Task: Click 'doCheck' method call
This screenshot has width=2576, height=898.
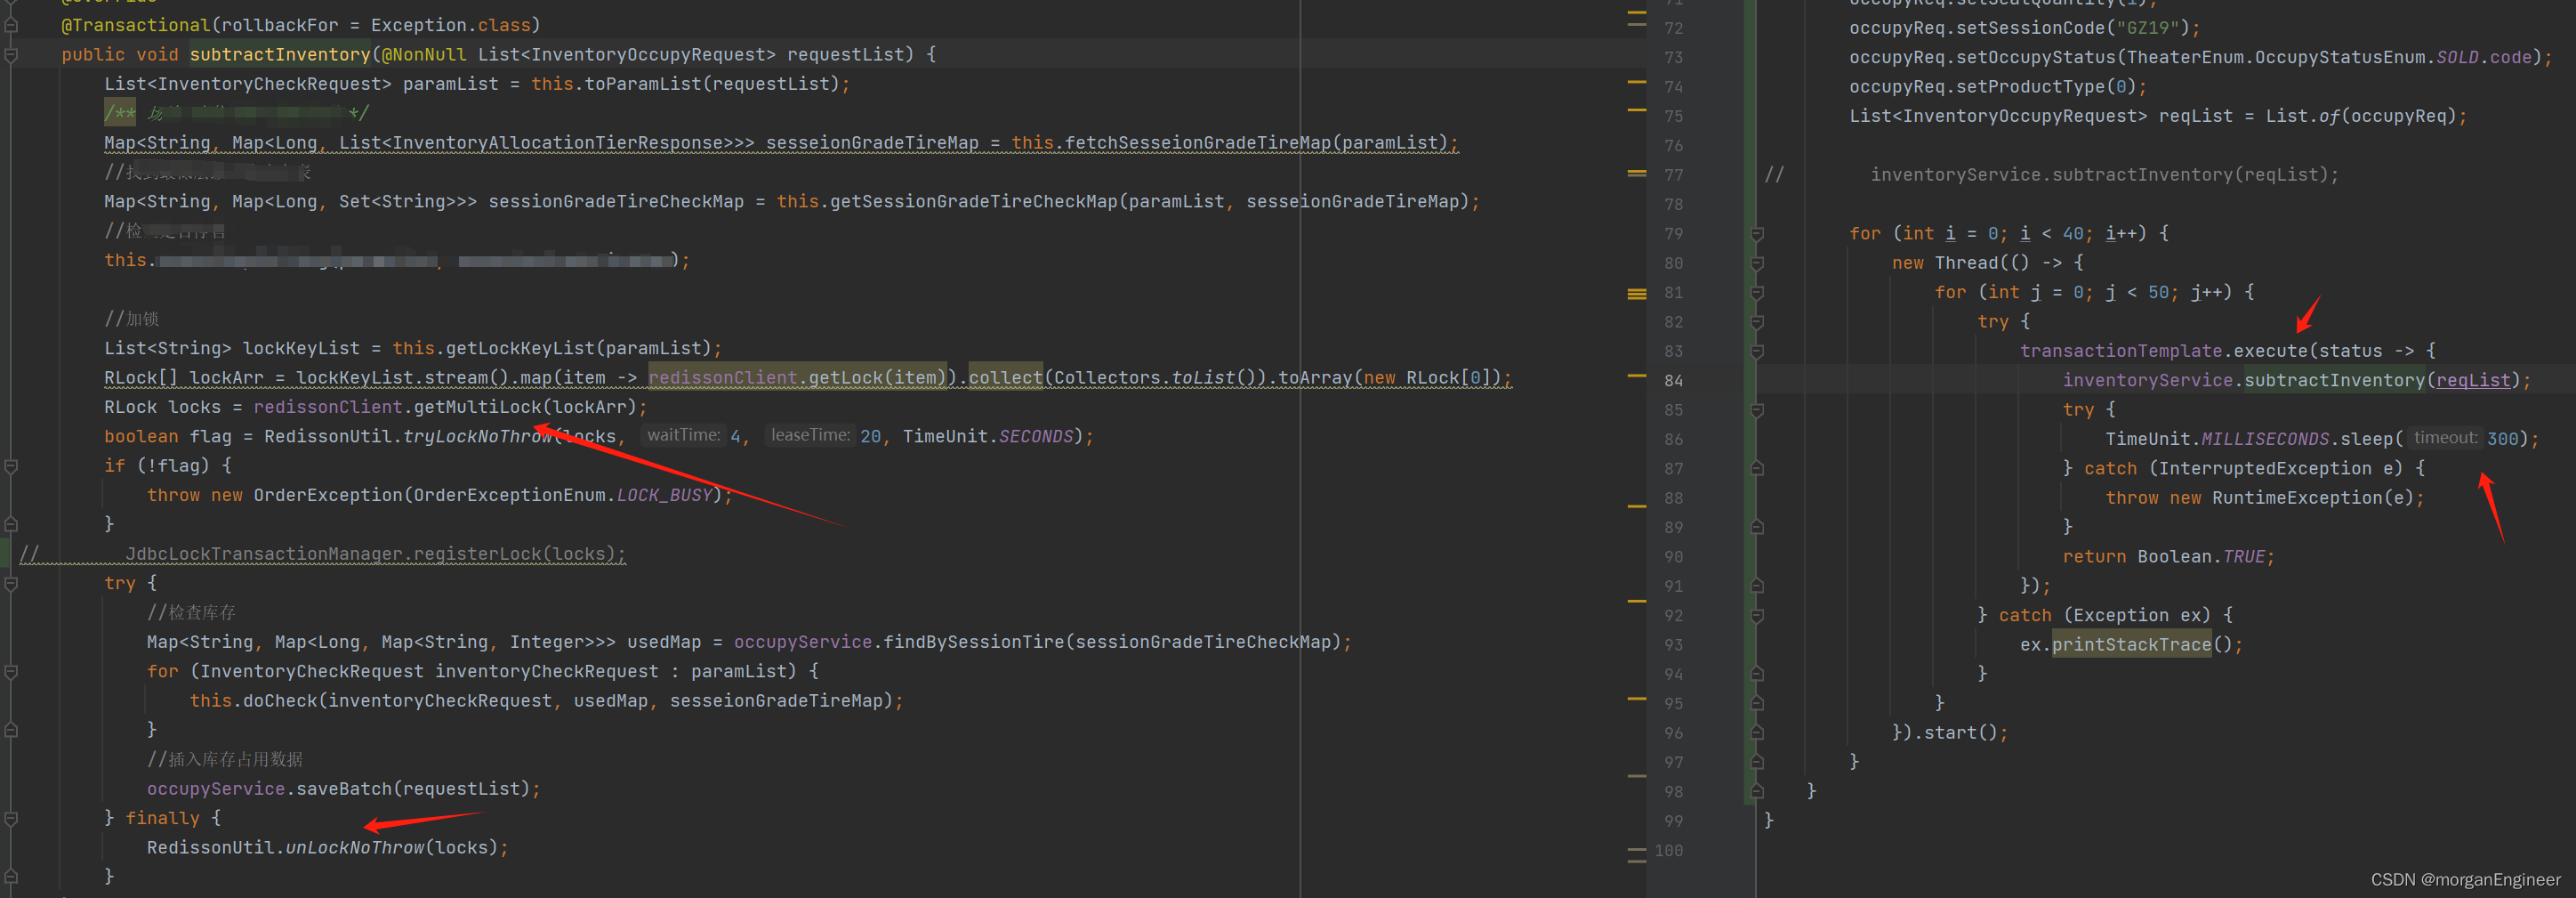Action: coord(280,701)
